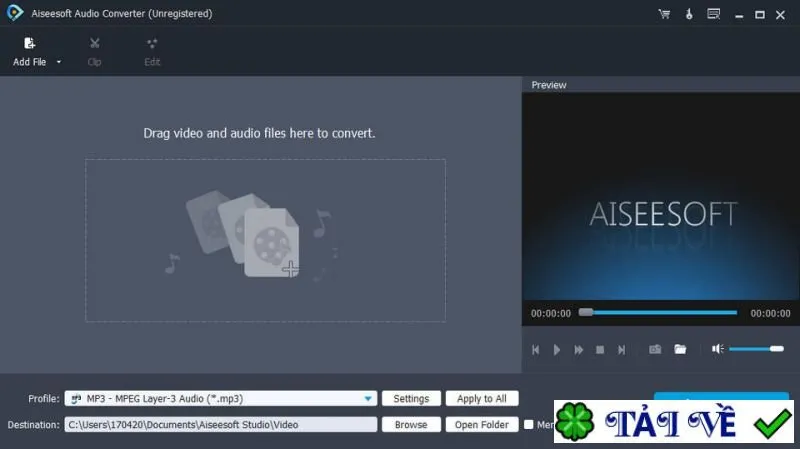This screenshot has width=800, height=449.
Task: Click the Add File toolbar button
Action: coord(29,52)
